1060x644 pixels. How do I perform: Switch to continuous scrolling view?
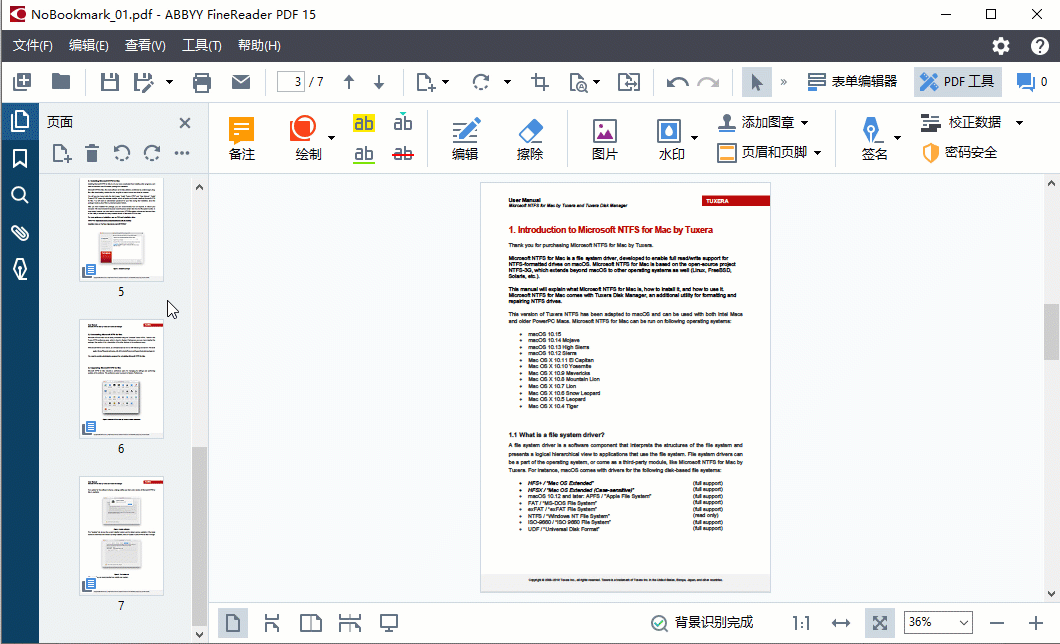tap(272, 622)
